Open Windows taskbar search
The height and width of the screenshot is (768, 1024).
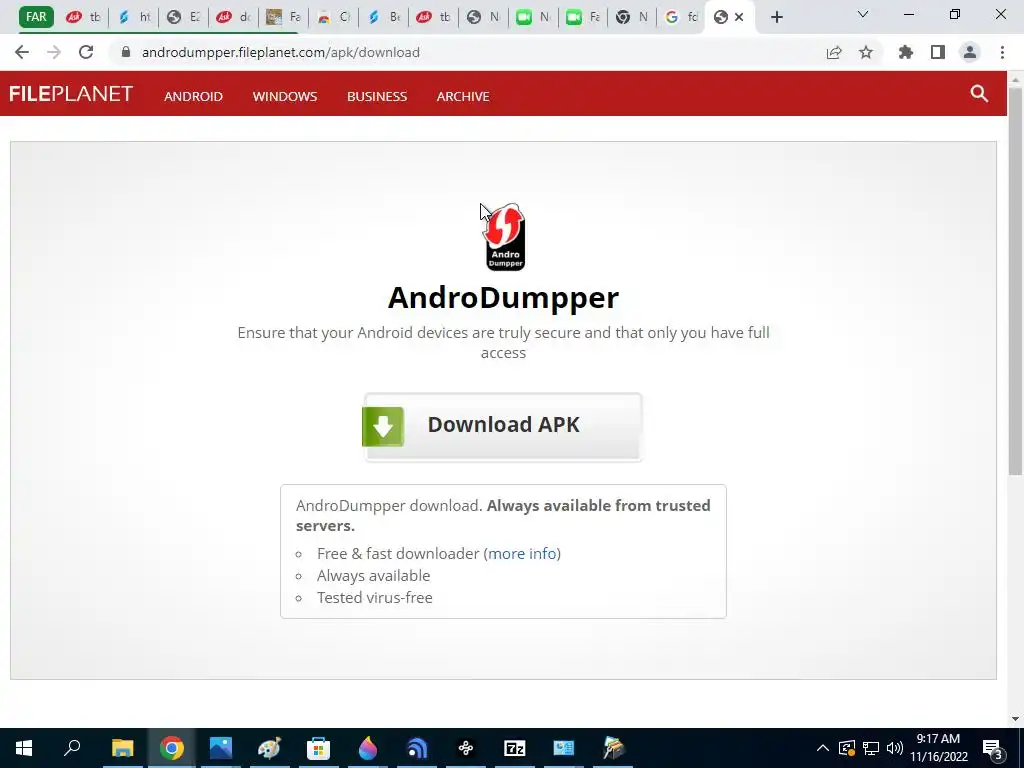click(72, 748)
